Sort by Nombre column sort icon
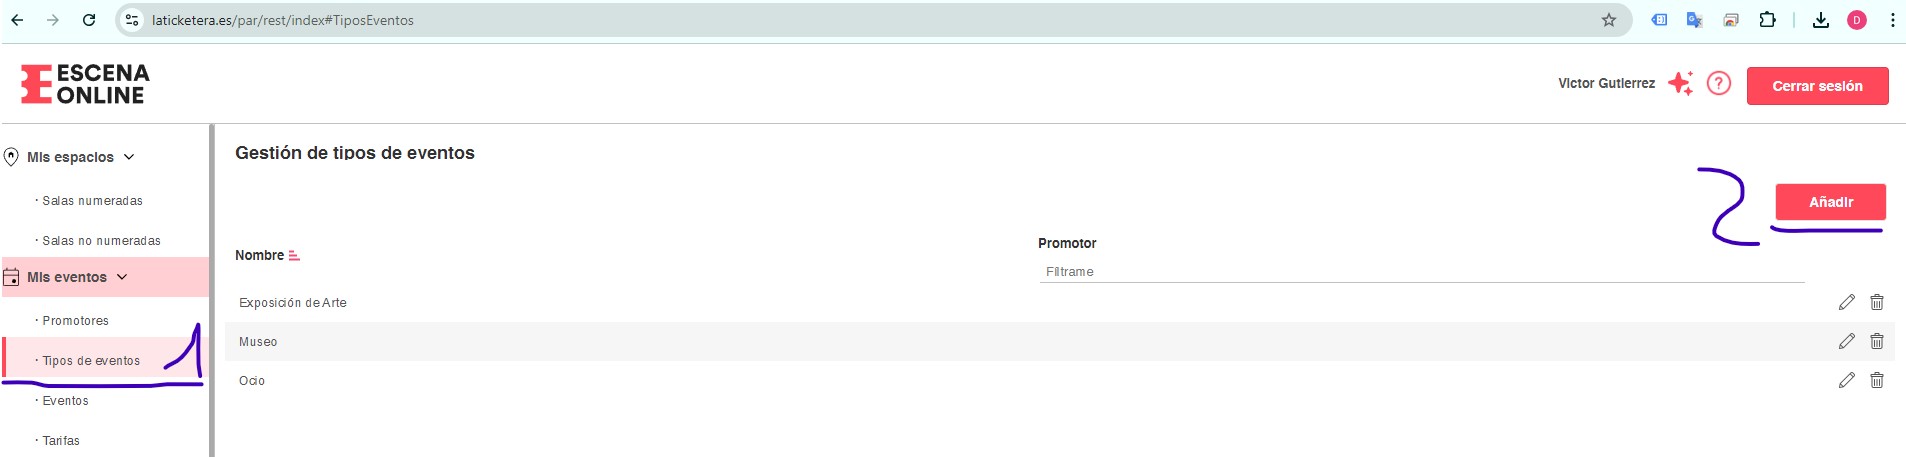Image resolution: width=1906 pixels, height=457 pixels. click(294, 256)
